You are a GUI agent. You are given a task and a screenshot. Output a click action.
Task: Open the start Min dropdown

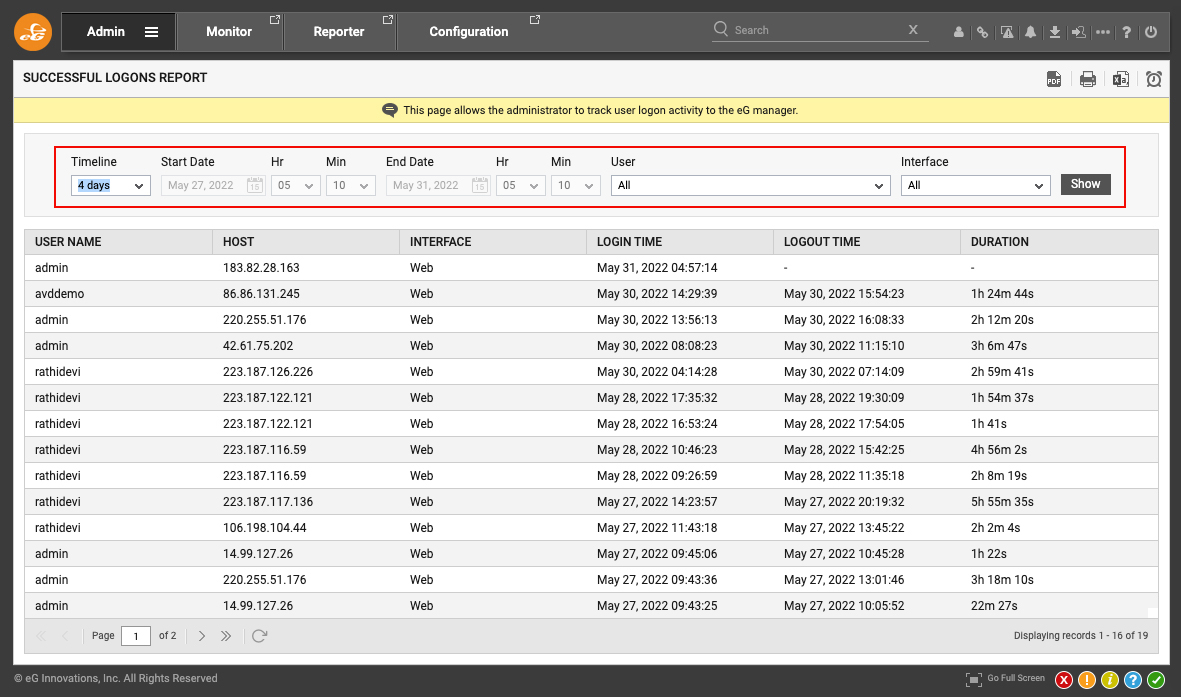tap(350, 185)
